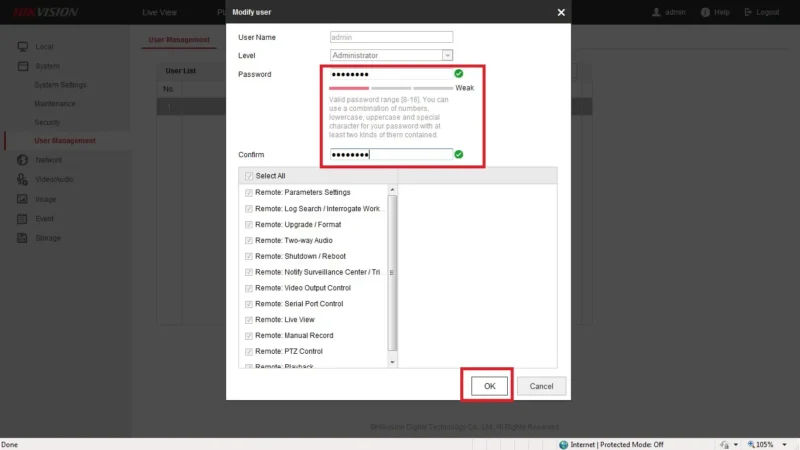Image resolution: width=800 pixels, height=450 pixels.
Task: Toggle Remote: Parameters Settings checkbox
Action: pos(248,192)
